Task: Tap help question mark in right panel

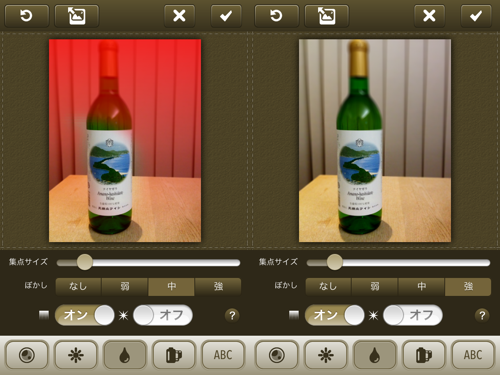Action: pos(482,315)
